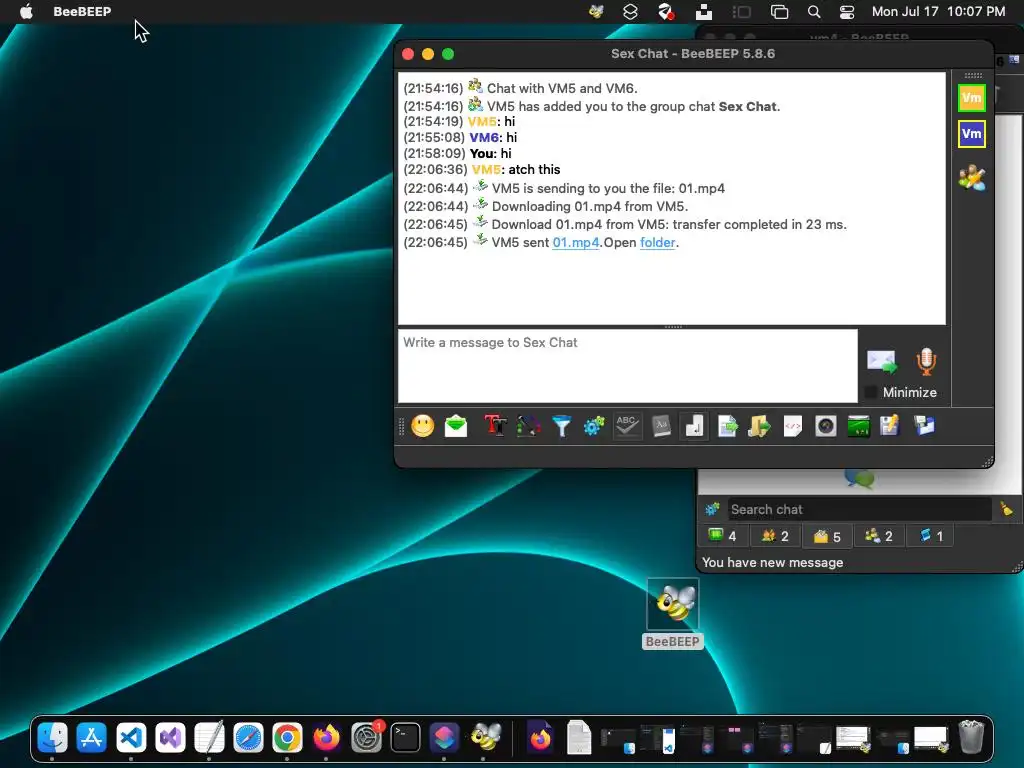Click the Search chat field in main window

[x=859, y=509]
